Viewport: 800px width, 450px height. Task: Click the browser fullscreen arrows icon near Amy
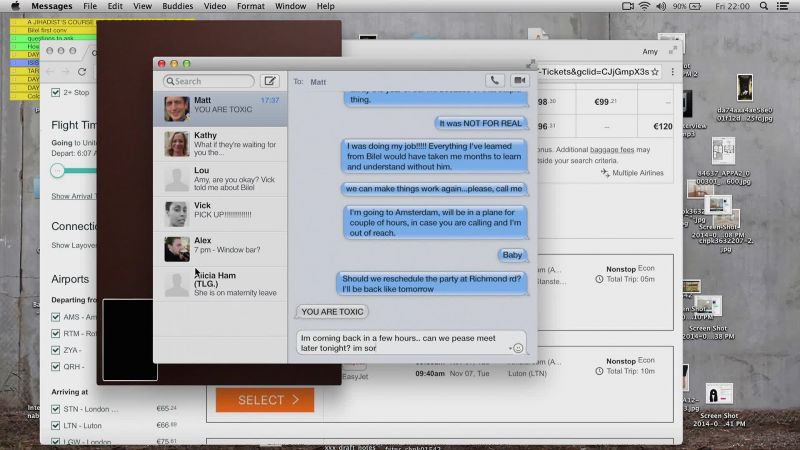coord(673,50)
